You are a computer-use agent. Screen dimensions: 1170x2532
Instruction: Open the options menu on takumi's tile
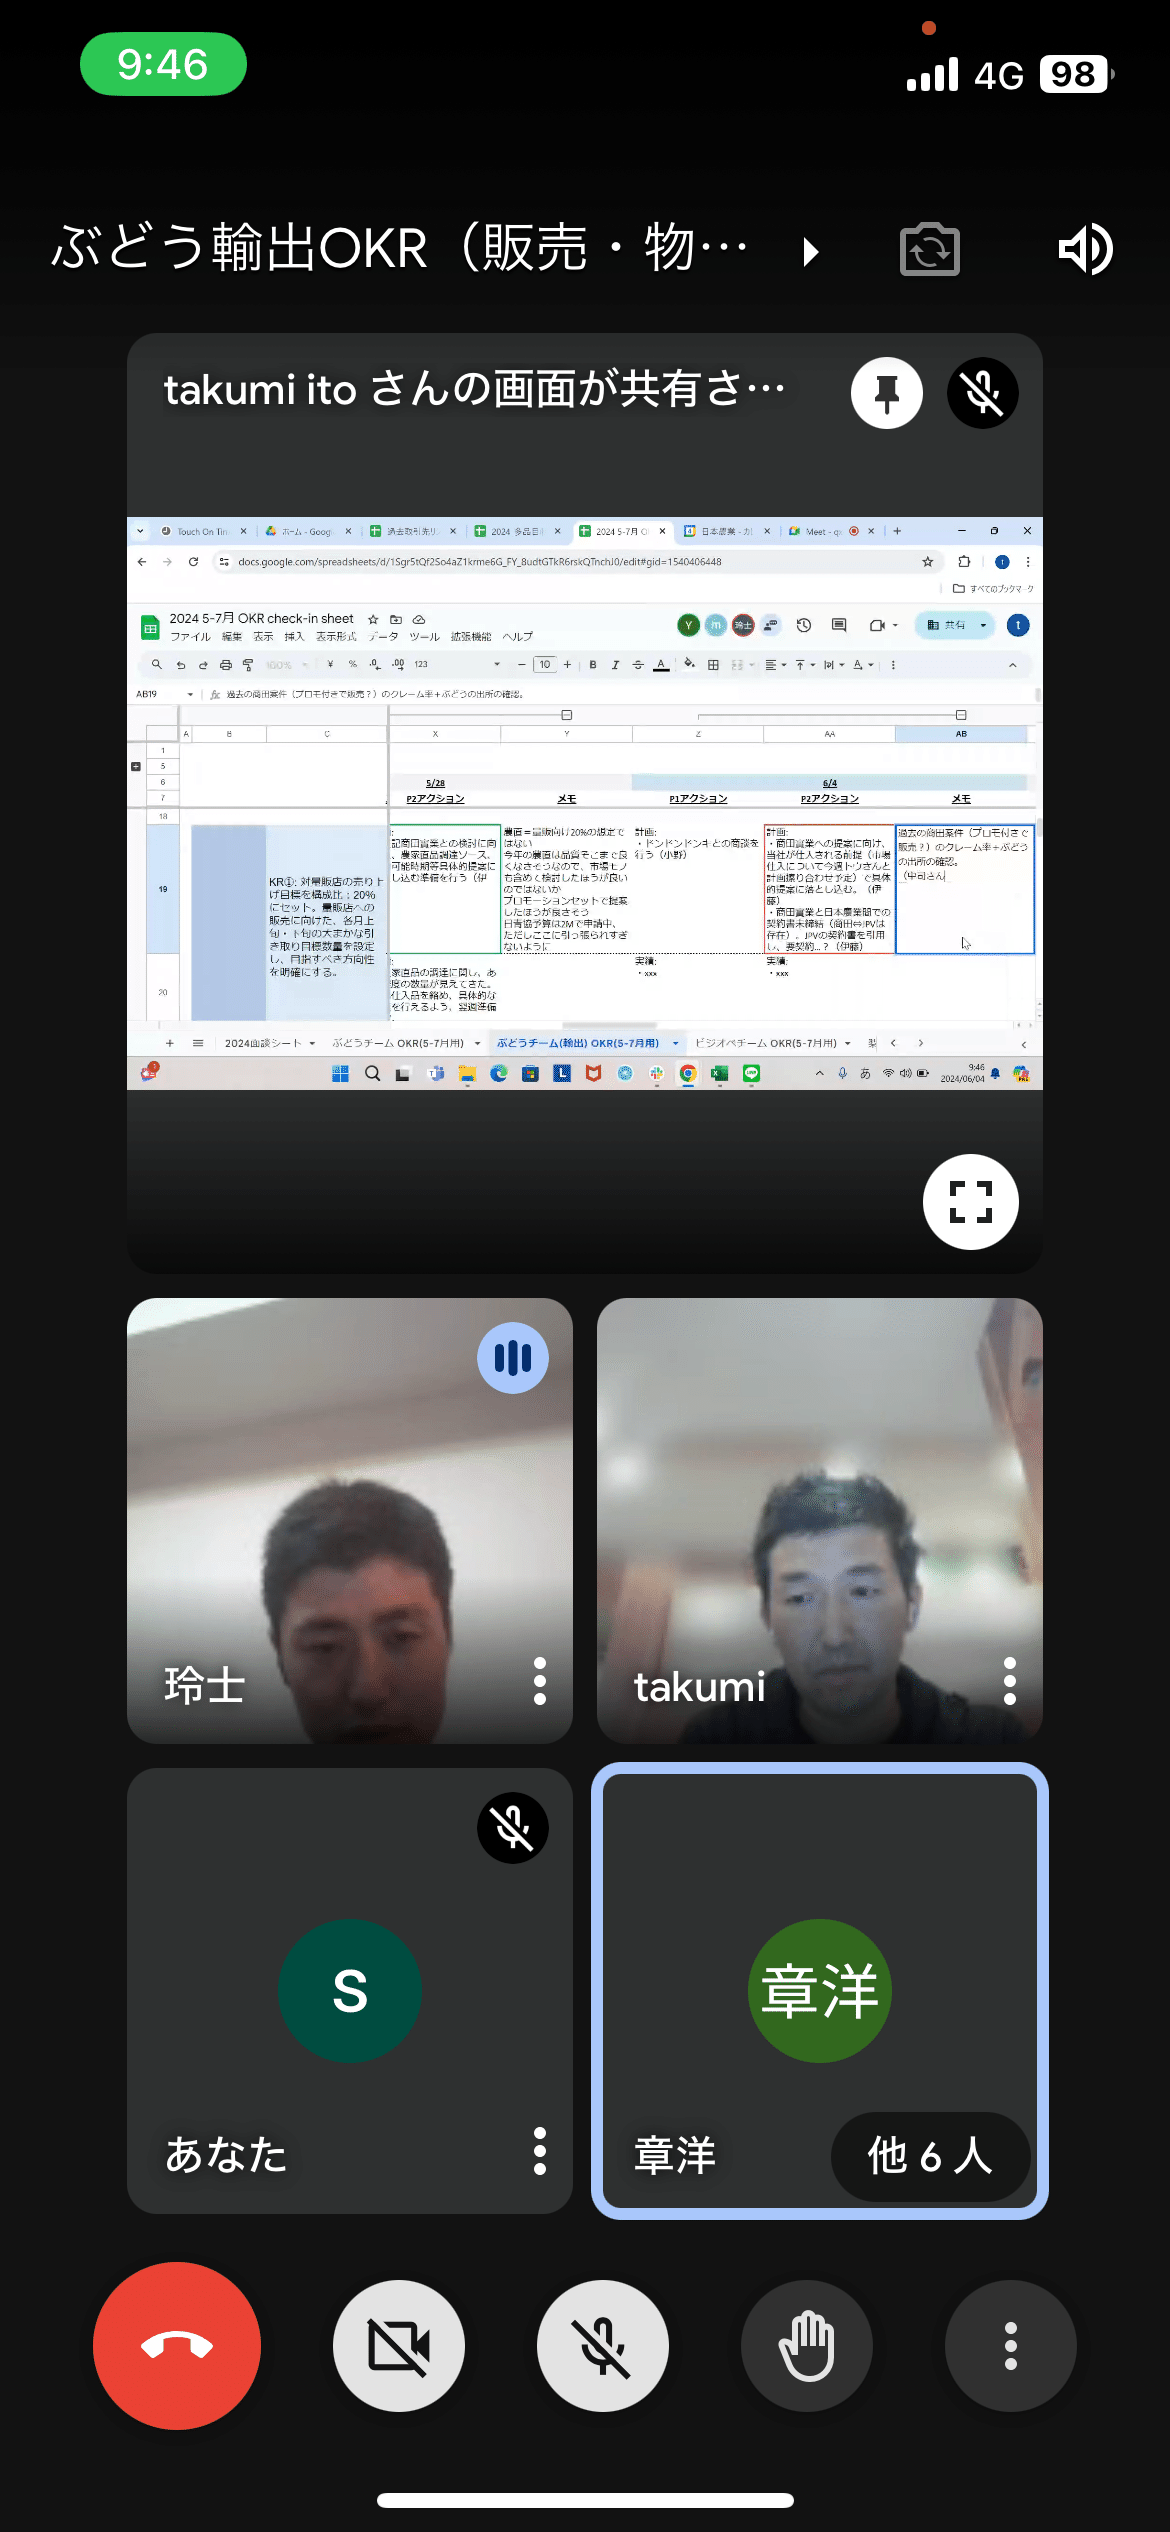1010,1681
